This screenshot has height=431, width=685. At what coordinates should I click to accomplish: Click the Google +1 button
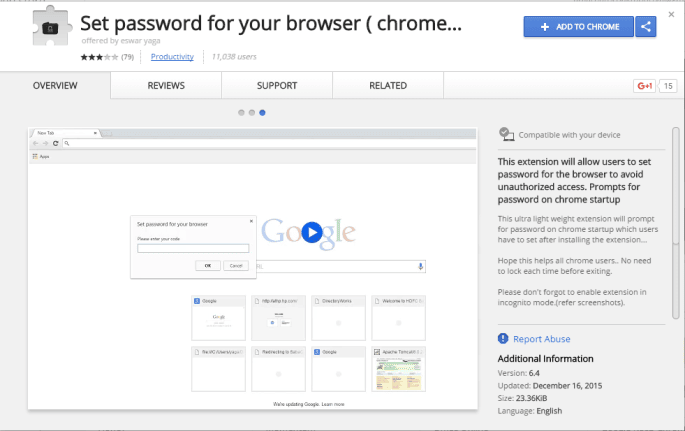pyautogui.click(x=644, y=86)
